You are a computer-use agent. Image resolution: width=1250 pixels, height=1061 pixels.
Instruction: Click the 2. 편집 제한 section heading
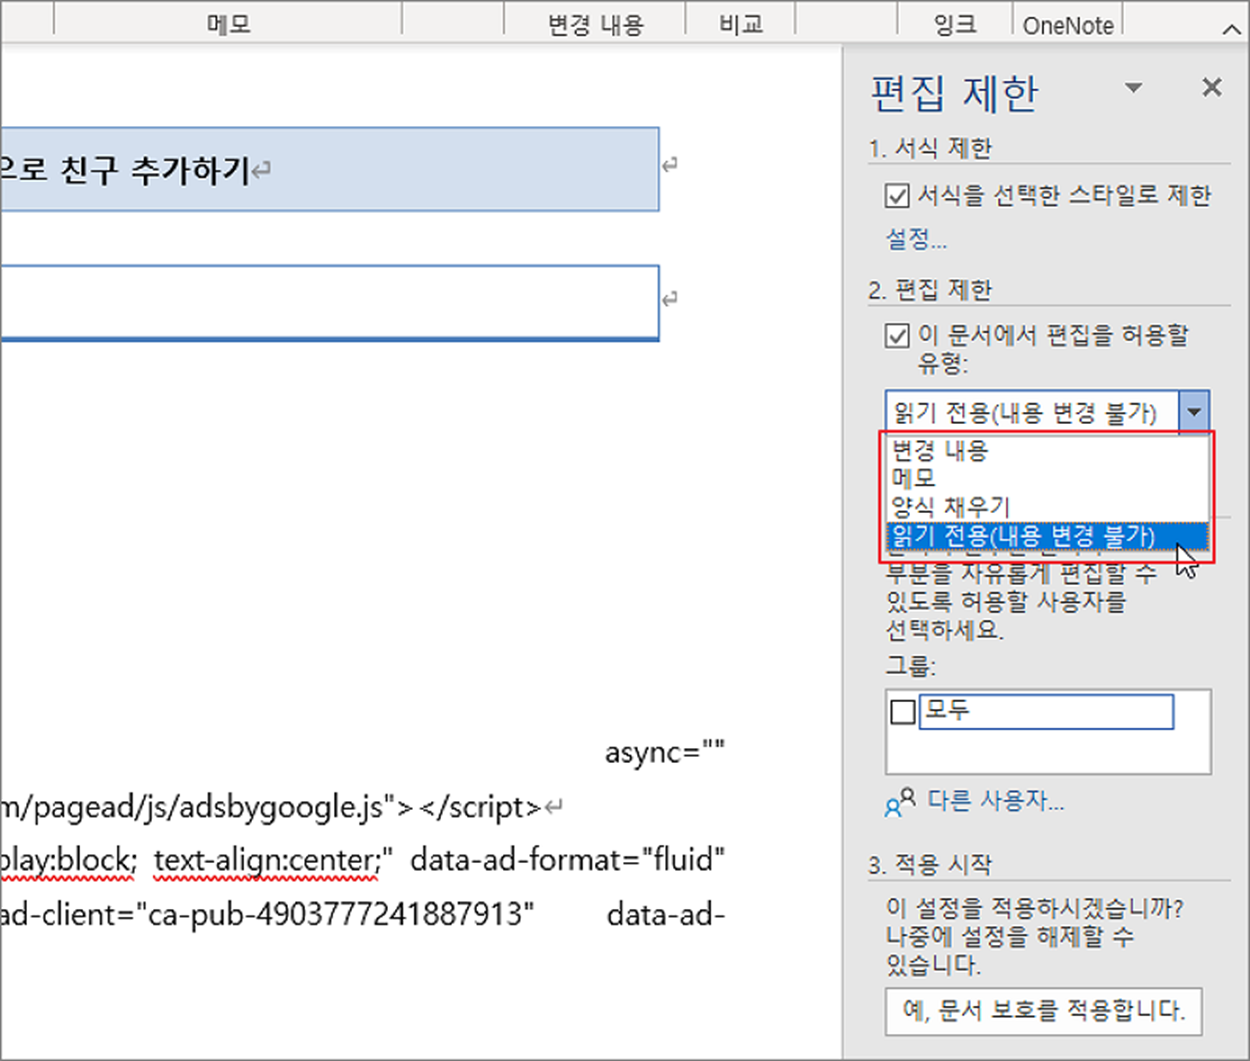click(x=930, y=290)
